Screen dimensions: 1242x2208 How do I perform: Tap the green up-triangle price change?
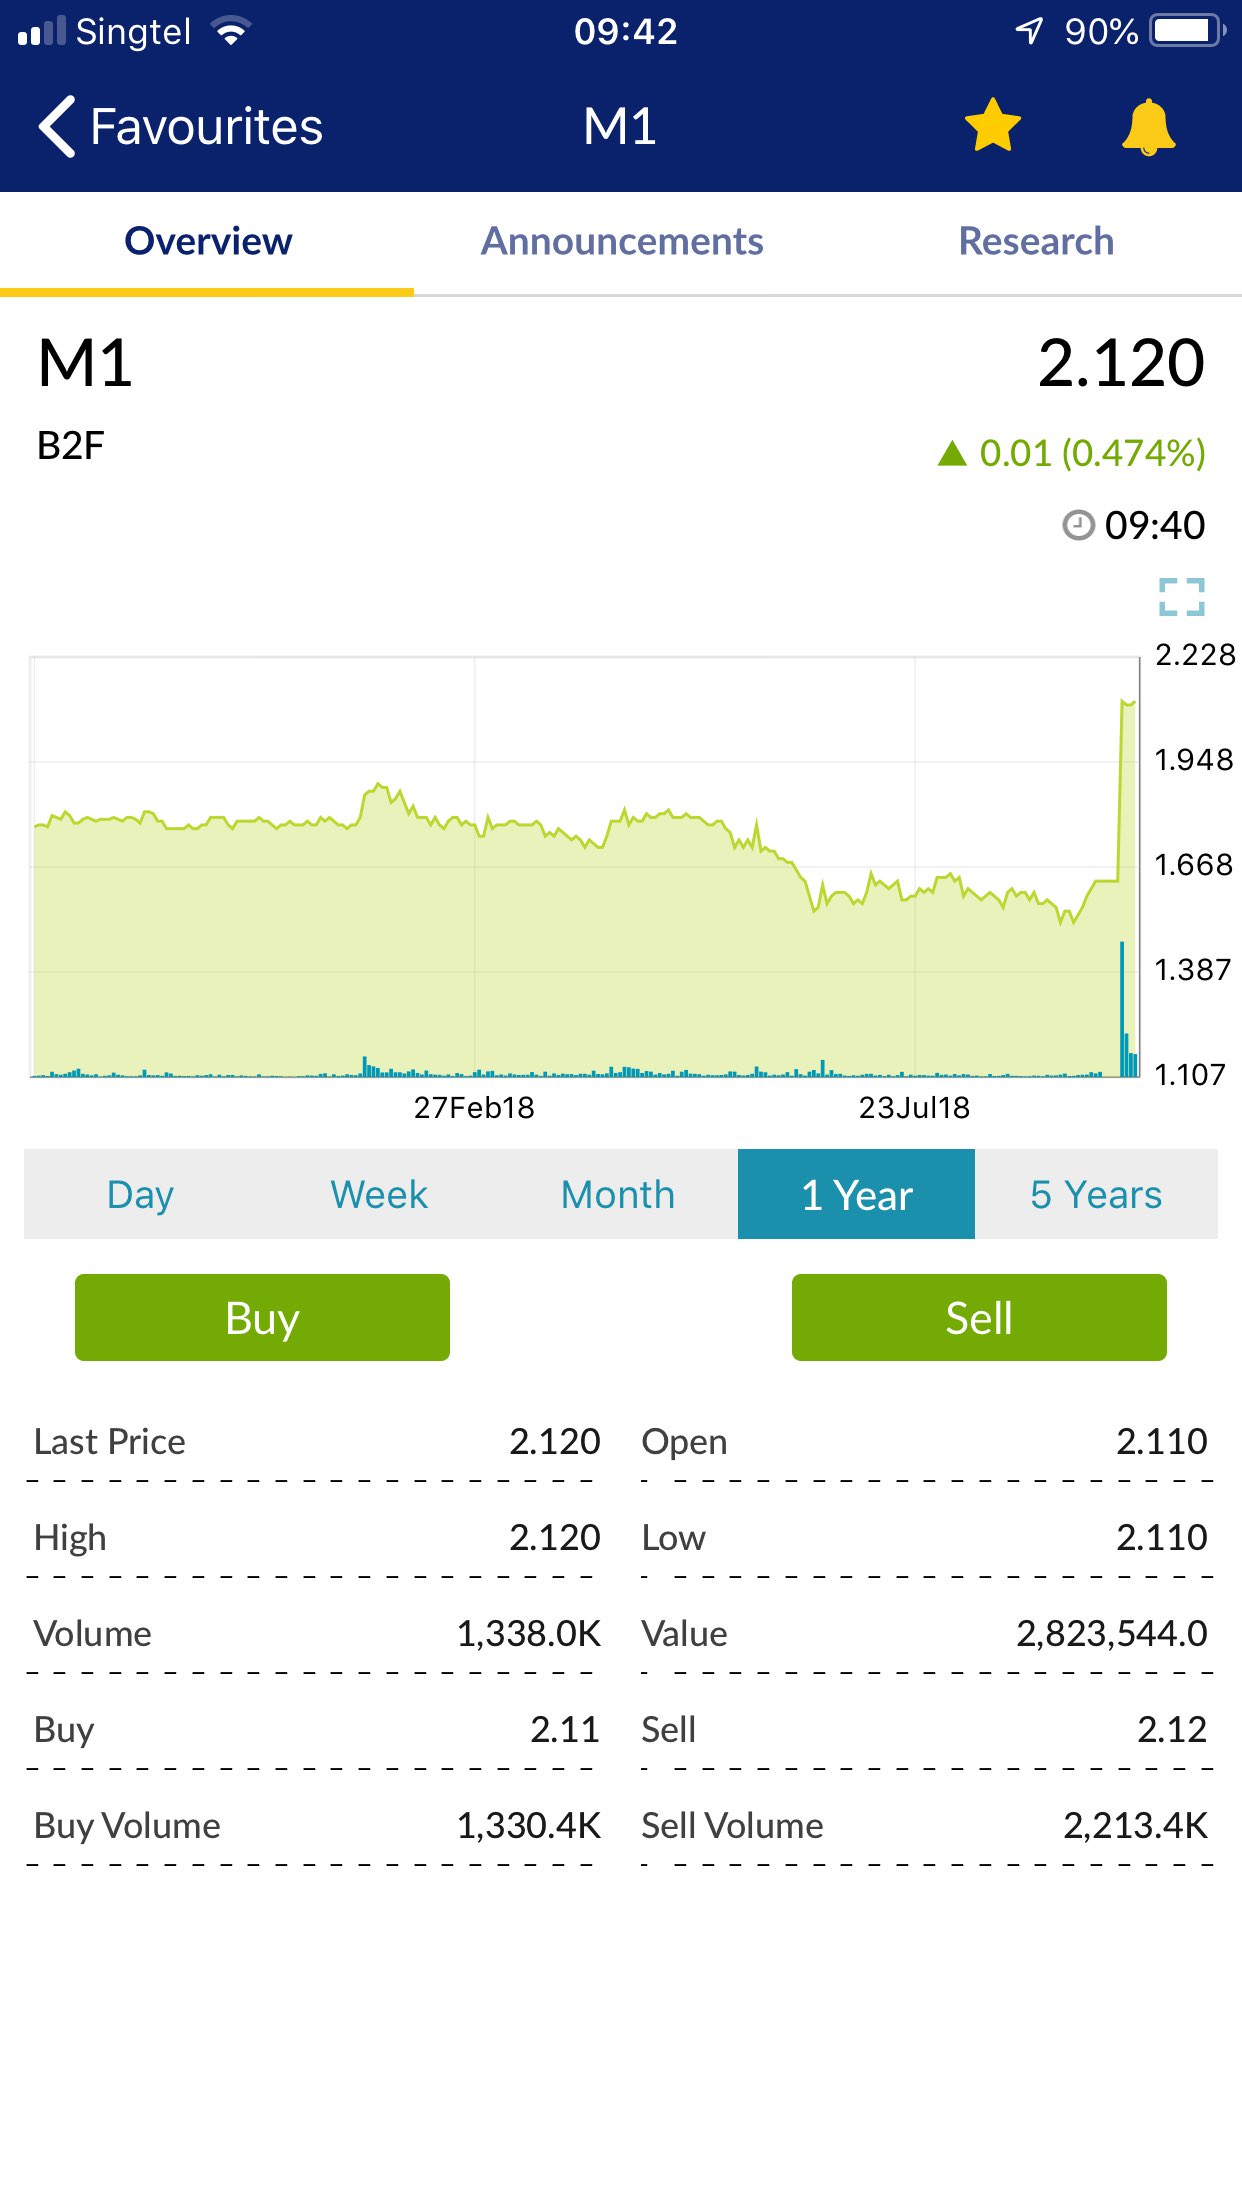952,454
